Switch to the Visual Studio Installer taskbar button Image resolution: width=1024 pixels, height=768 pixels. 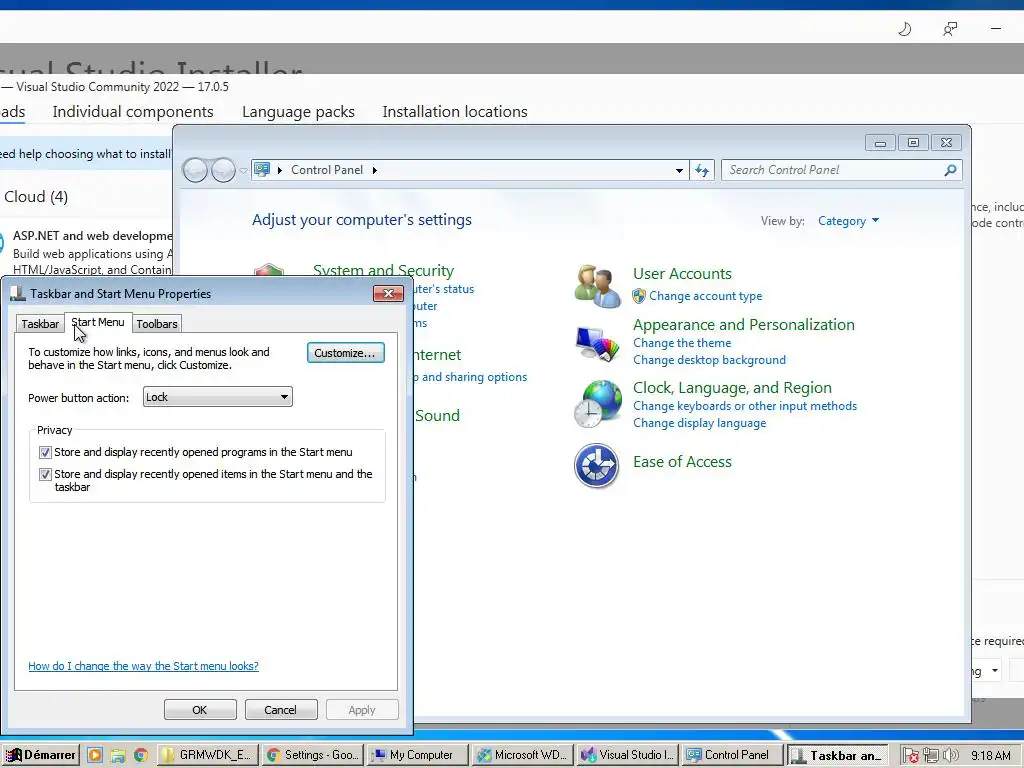click(628, 755)
